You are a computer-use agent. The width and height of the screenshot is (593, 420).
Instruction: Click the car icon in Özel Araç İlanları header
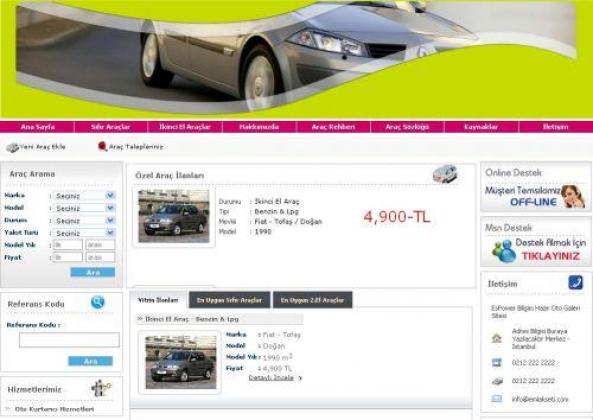[x=445, y=174]
